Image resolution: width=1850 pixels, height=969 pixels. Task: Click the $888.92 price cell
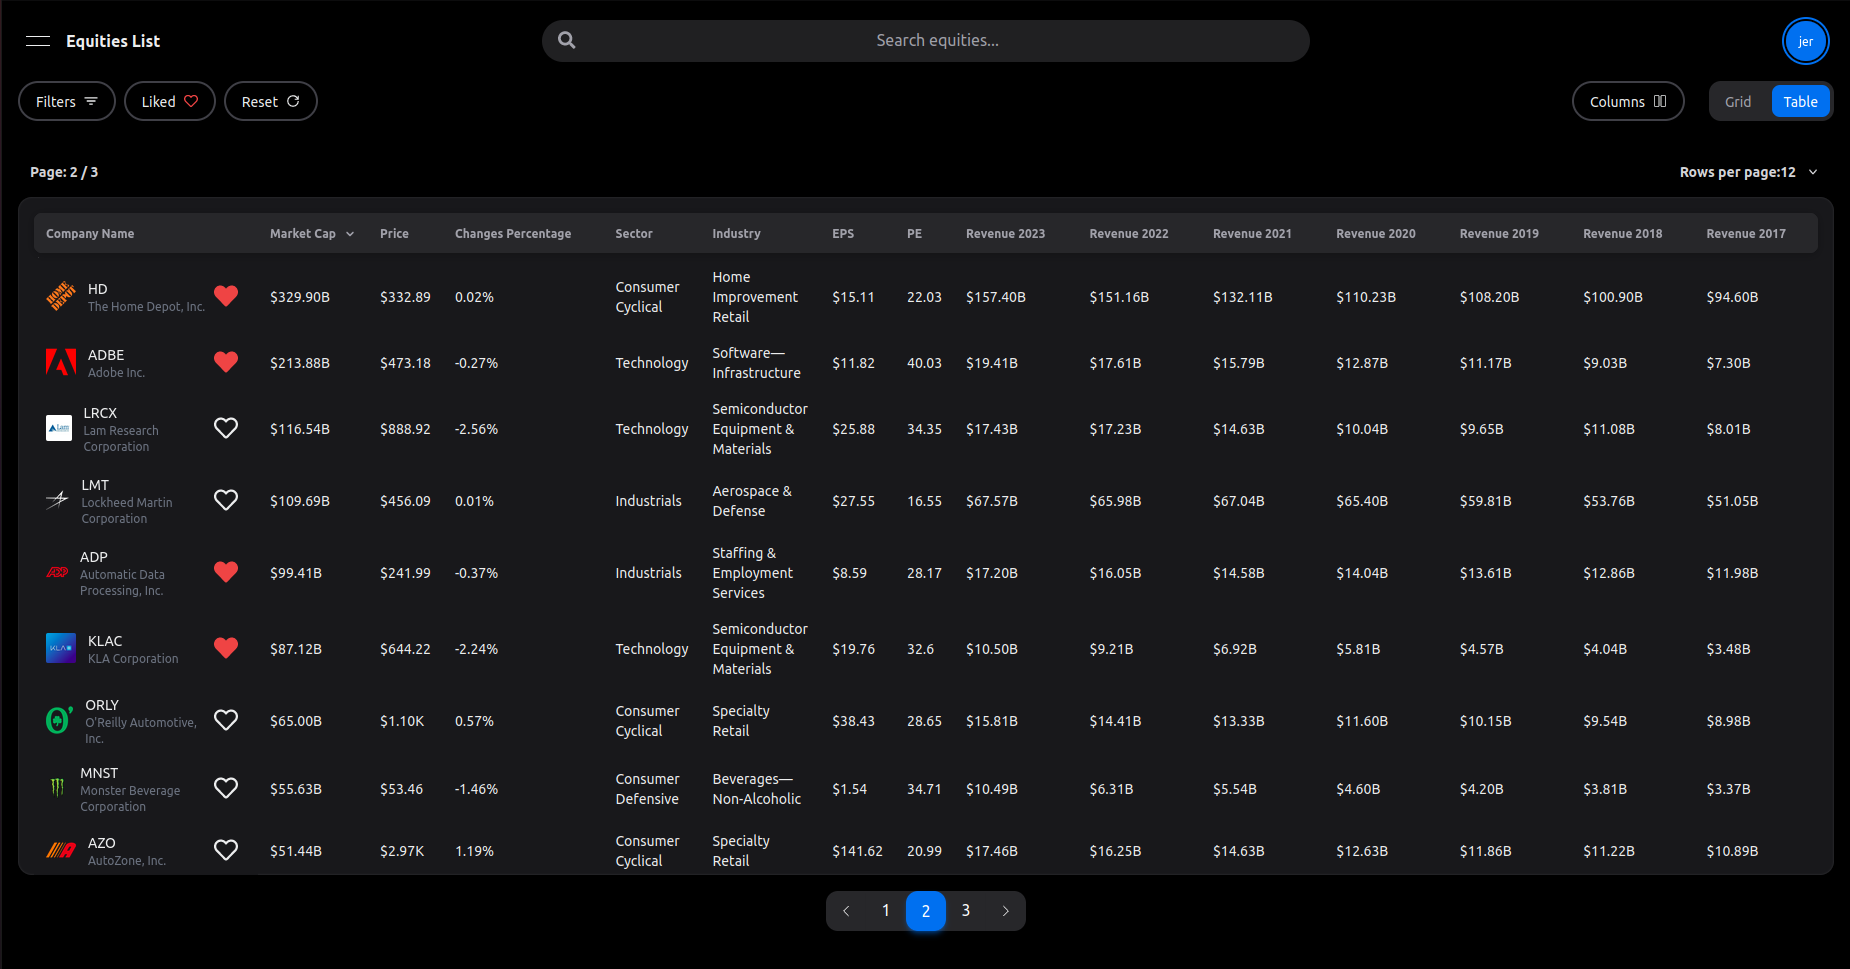[x=405, y=429]
